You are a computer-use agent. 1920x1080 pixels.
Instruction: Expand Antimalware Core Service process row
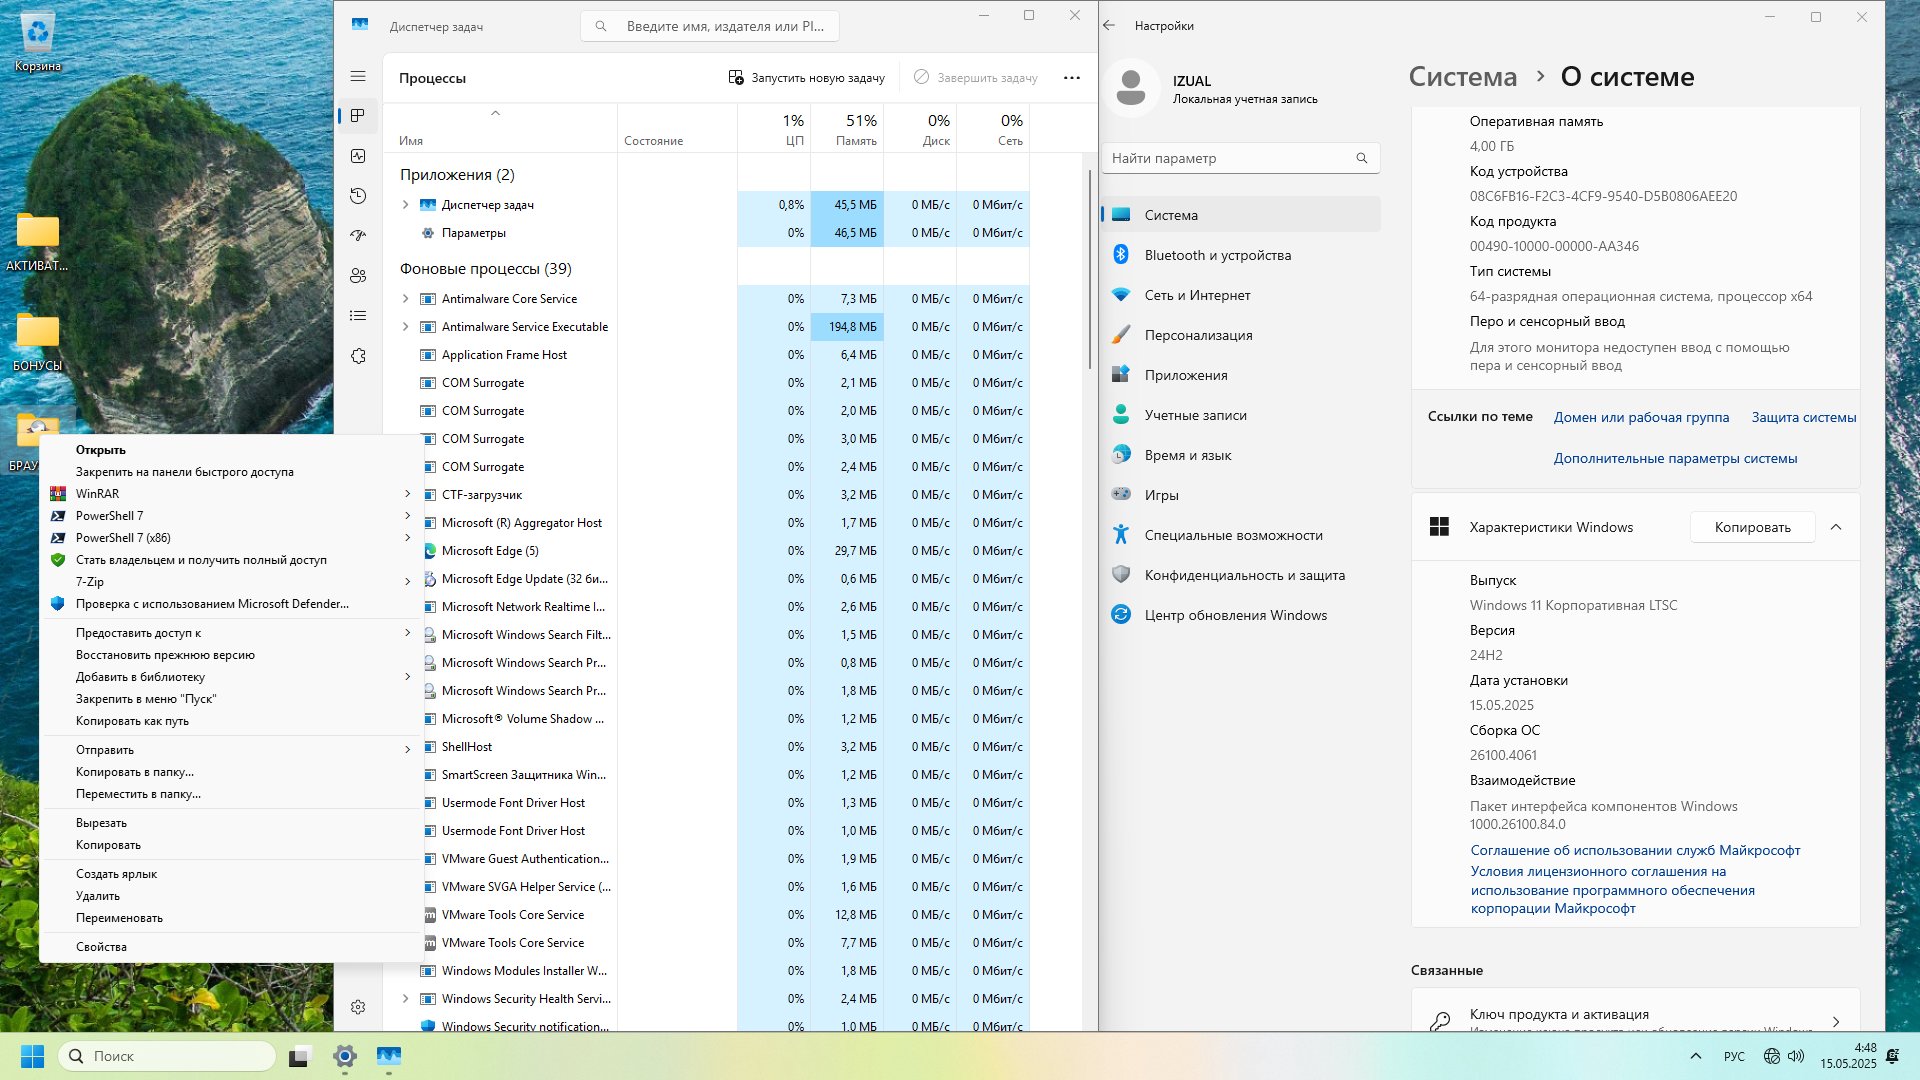tap(405, 298)
